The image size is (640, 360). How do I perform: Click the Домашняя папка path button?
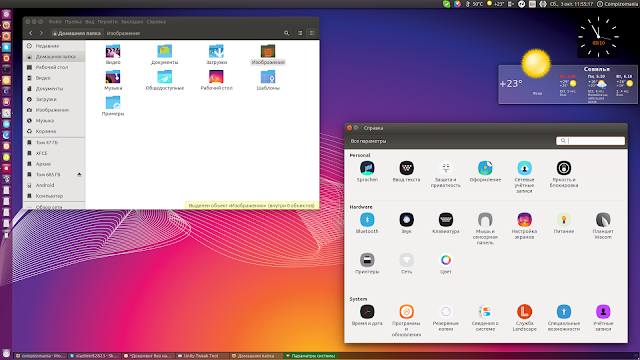click(76, 33)
